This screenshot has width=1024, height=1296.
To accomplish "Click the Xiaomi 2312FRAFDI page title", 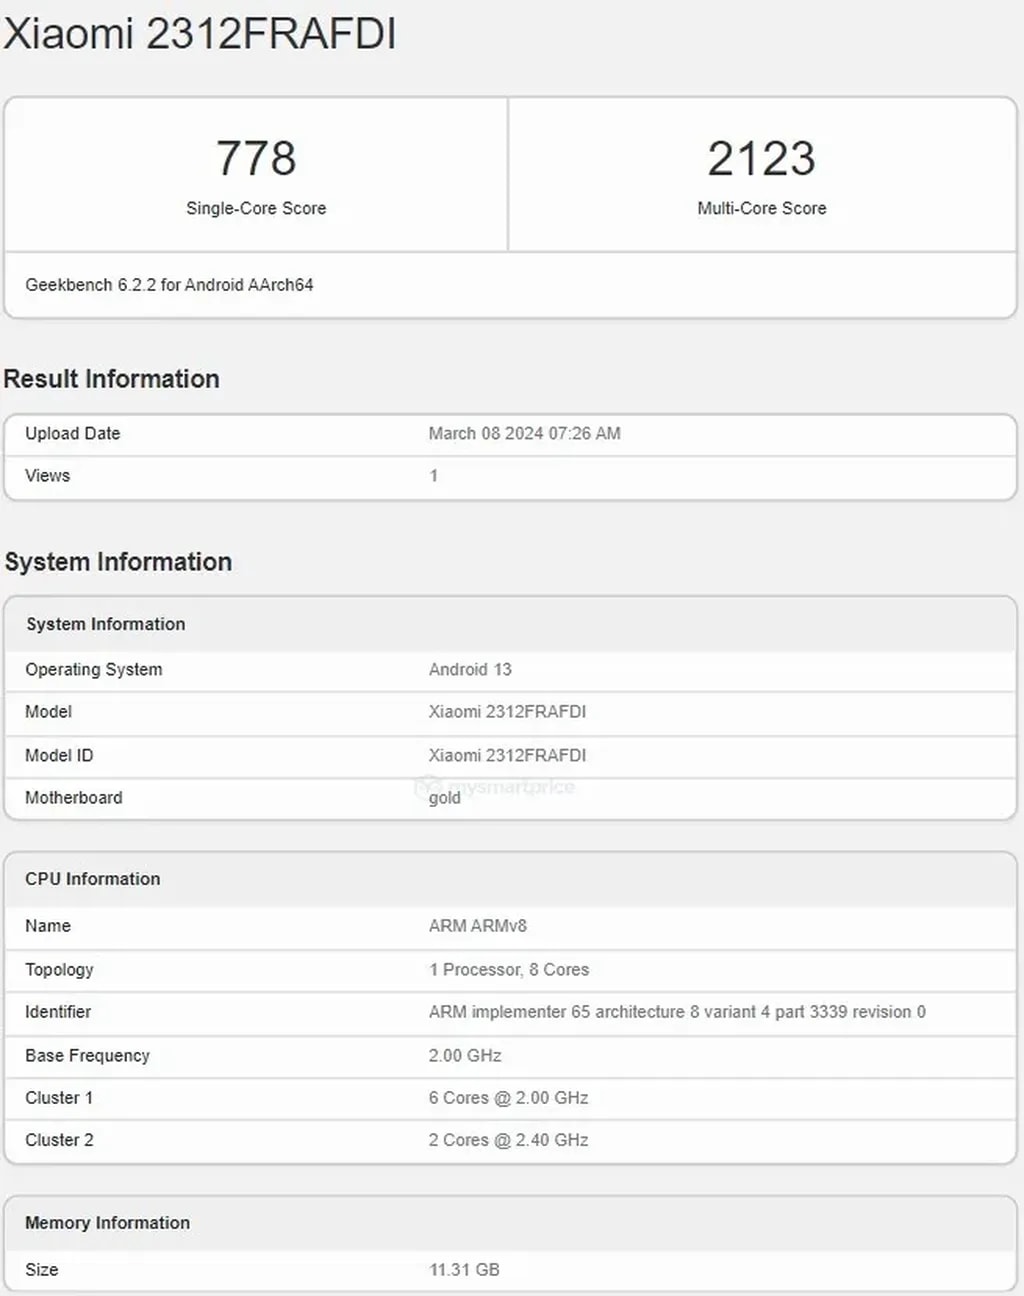I will 200,34.
